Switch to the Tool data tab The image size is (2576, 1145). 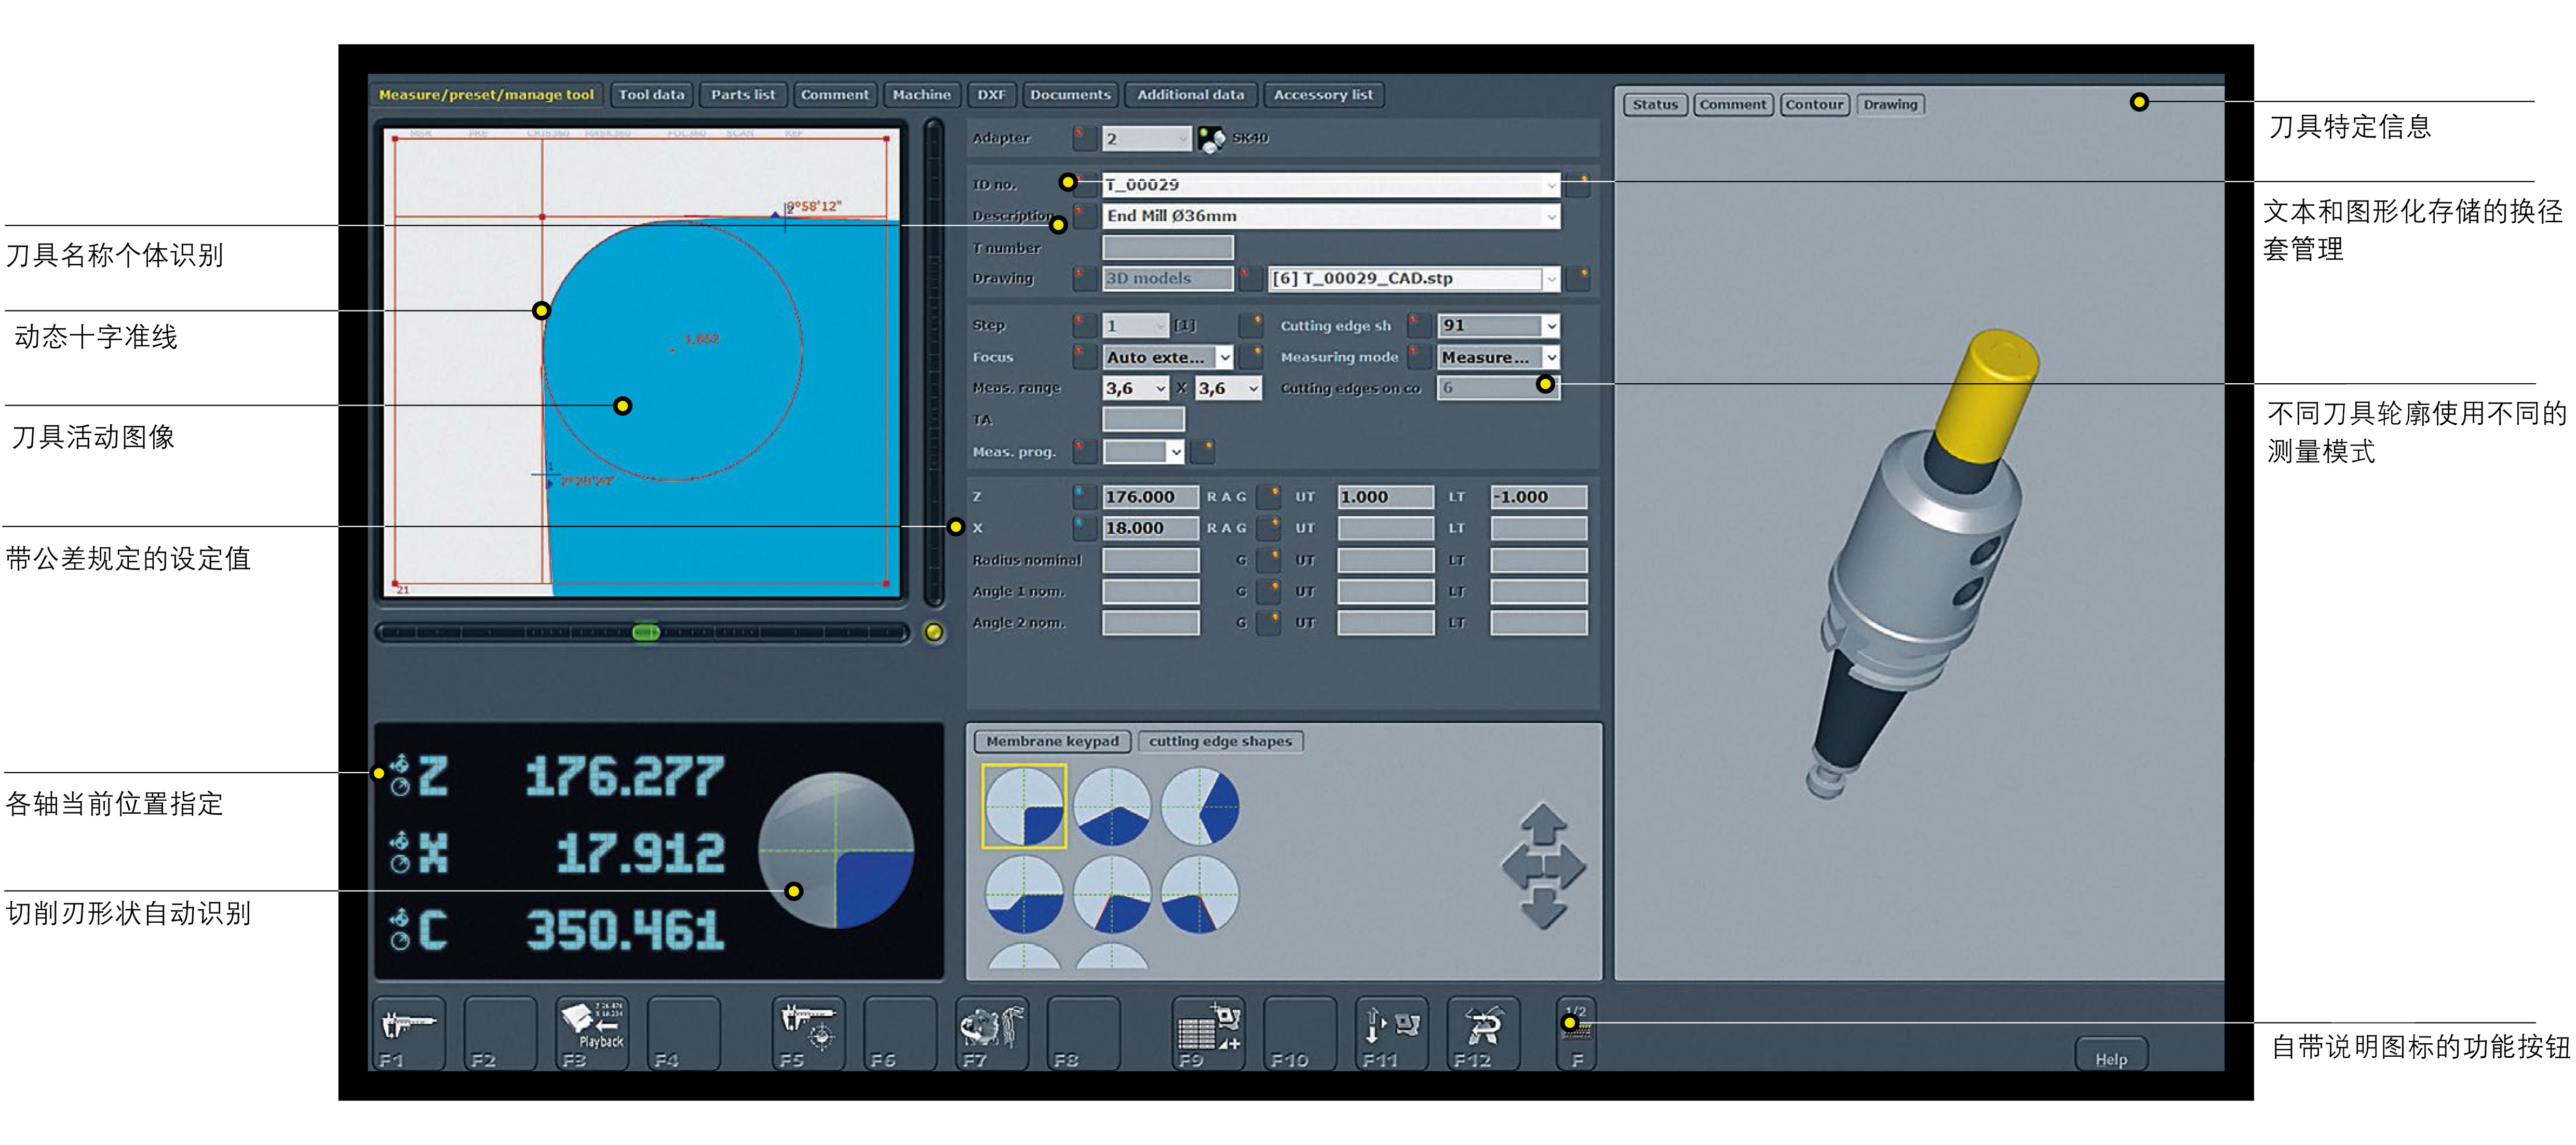point(651,95)
